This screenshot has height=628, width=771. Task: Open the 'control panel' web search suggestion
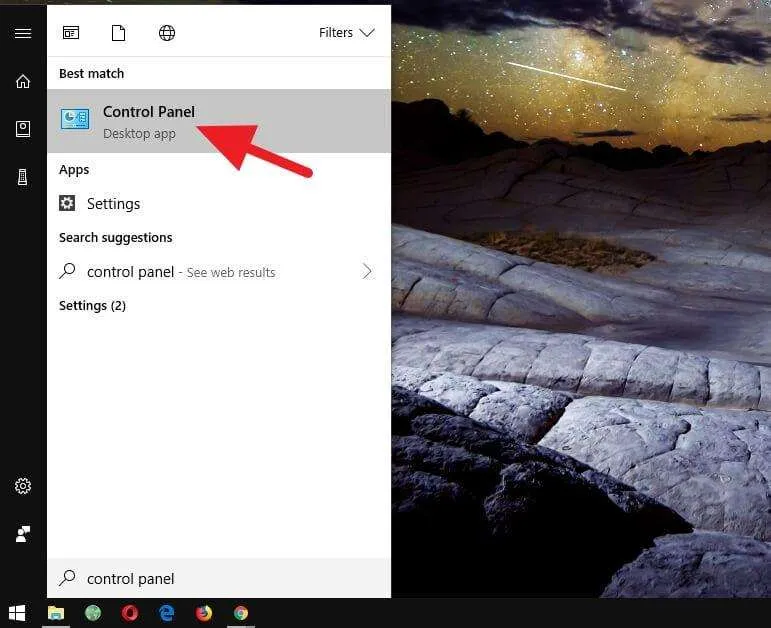click(219, 271)
